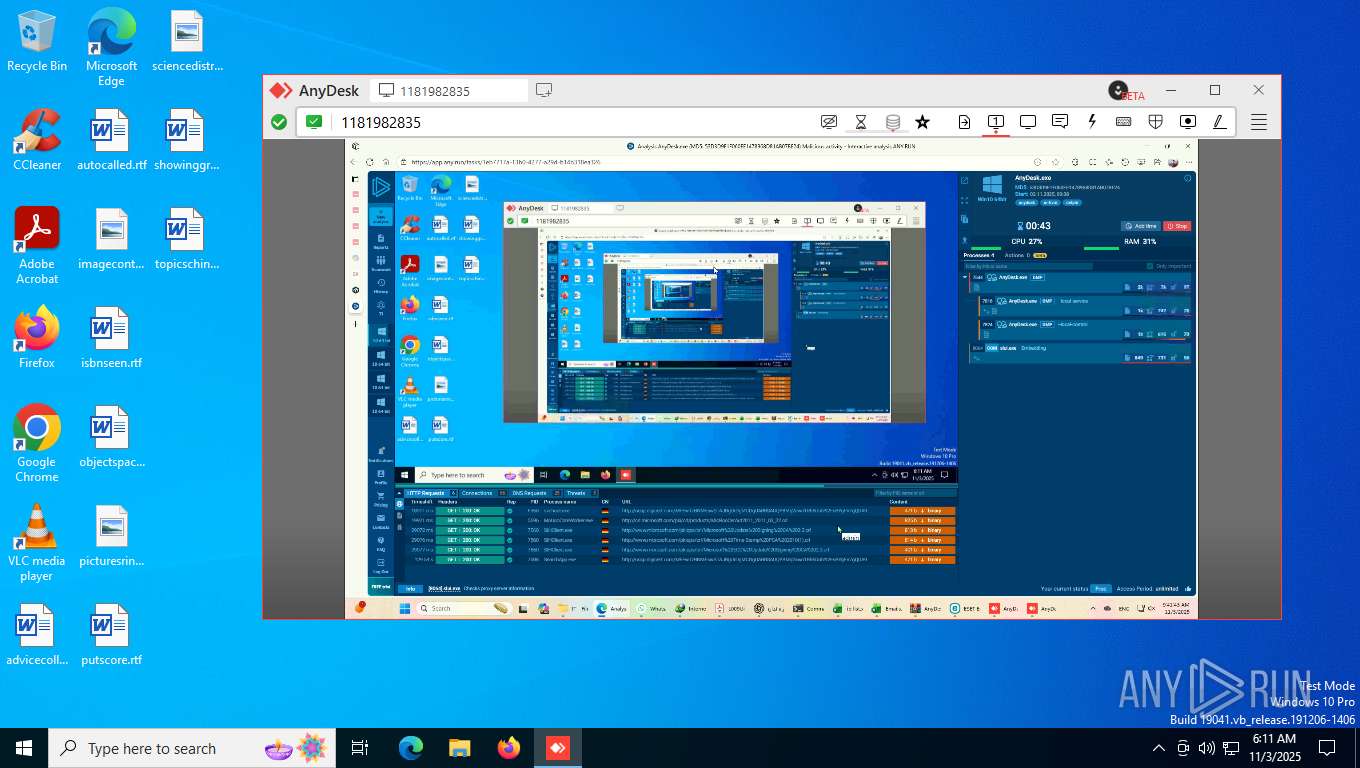The width and height of the screenshot is (1360, 768).
Task: Open the chat icon in AnyDesk toolbar
Action: [x=1060, y=122]
